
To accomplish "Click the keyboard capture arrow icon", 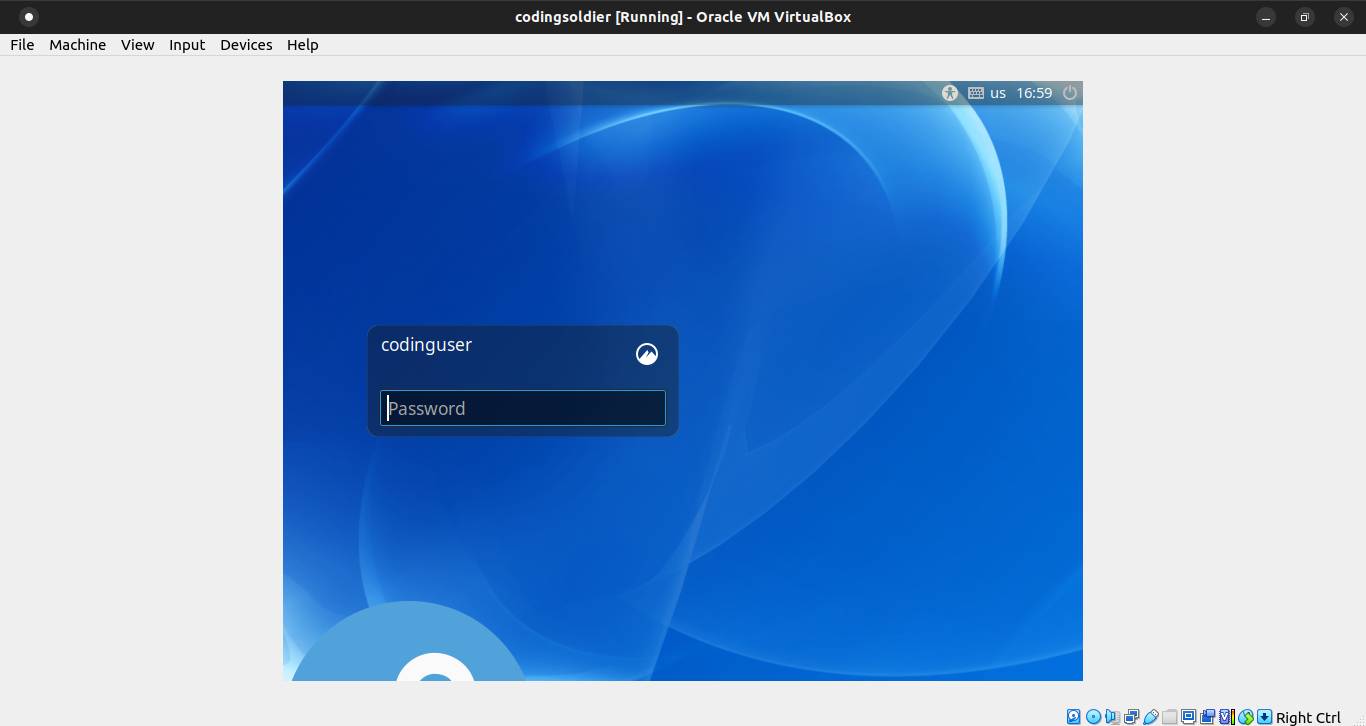I will (x=1264, y=717).
